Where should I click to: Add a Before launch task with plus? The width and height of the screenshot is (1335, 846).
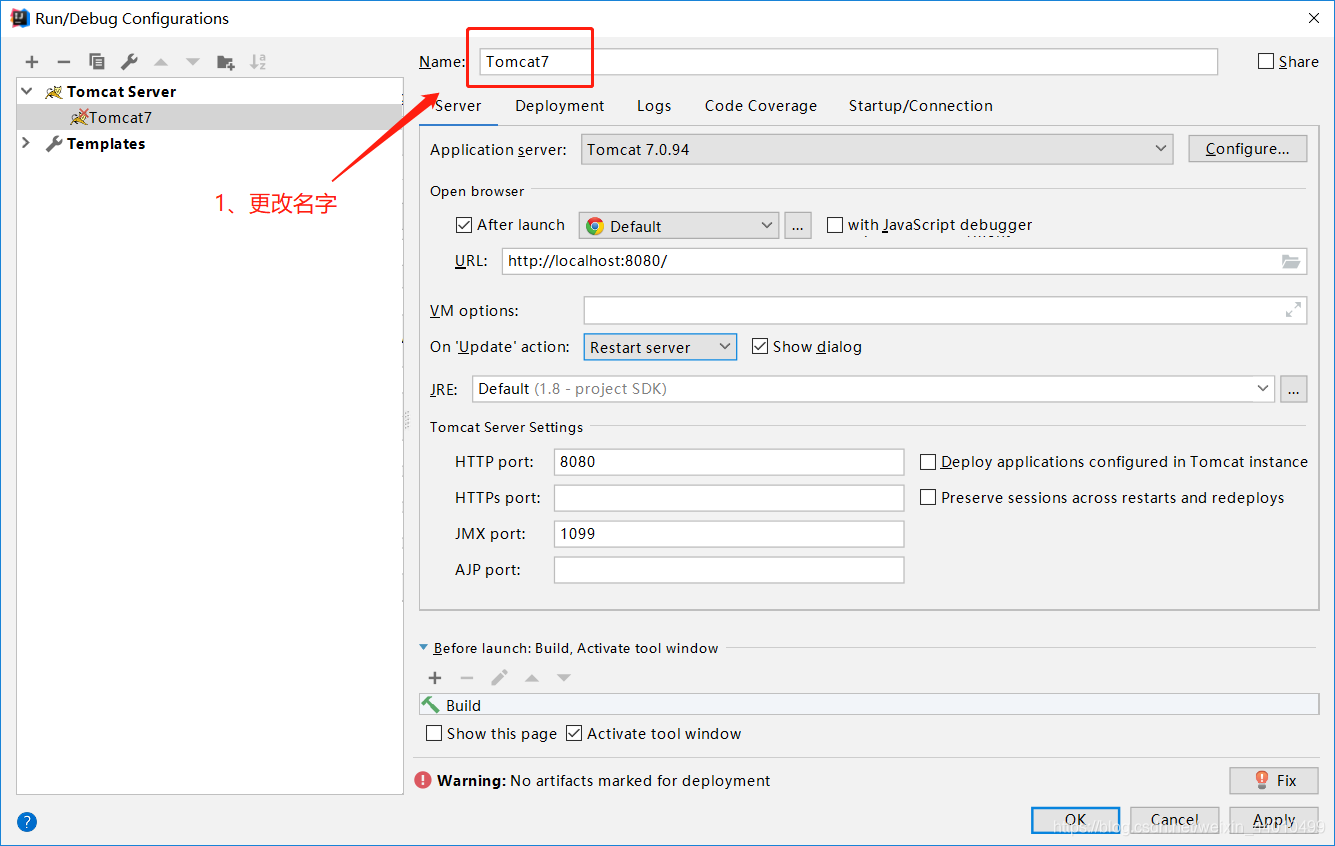[x=435, y=678]
